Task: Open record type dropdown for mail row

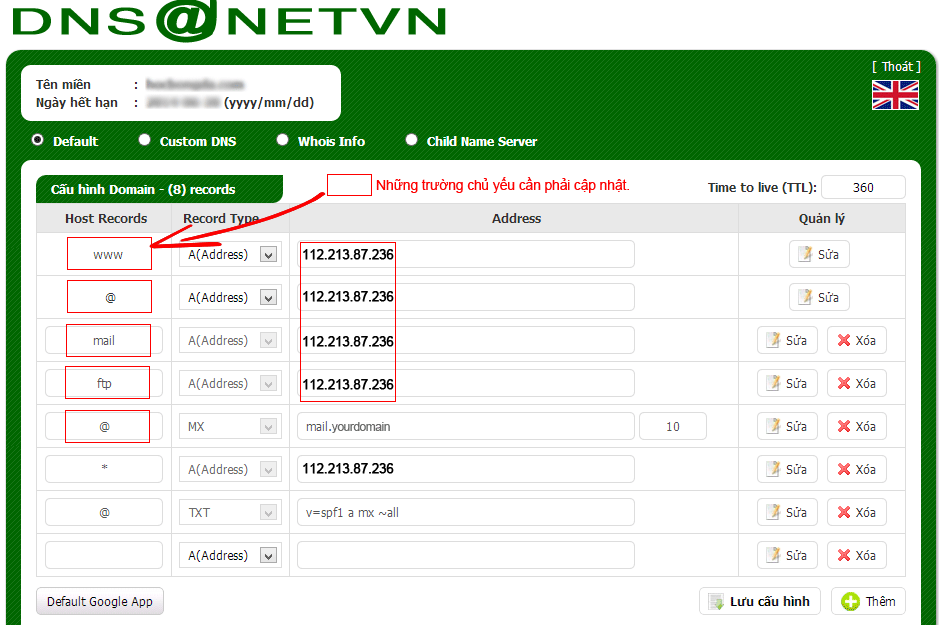Action: point(230,340)
